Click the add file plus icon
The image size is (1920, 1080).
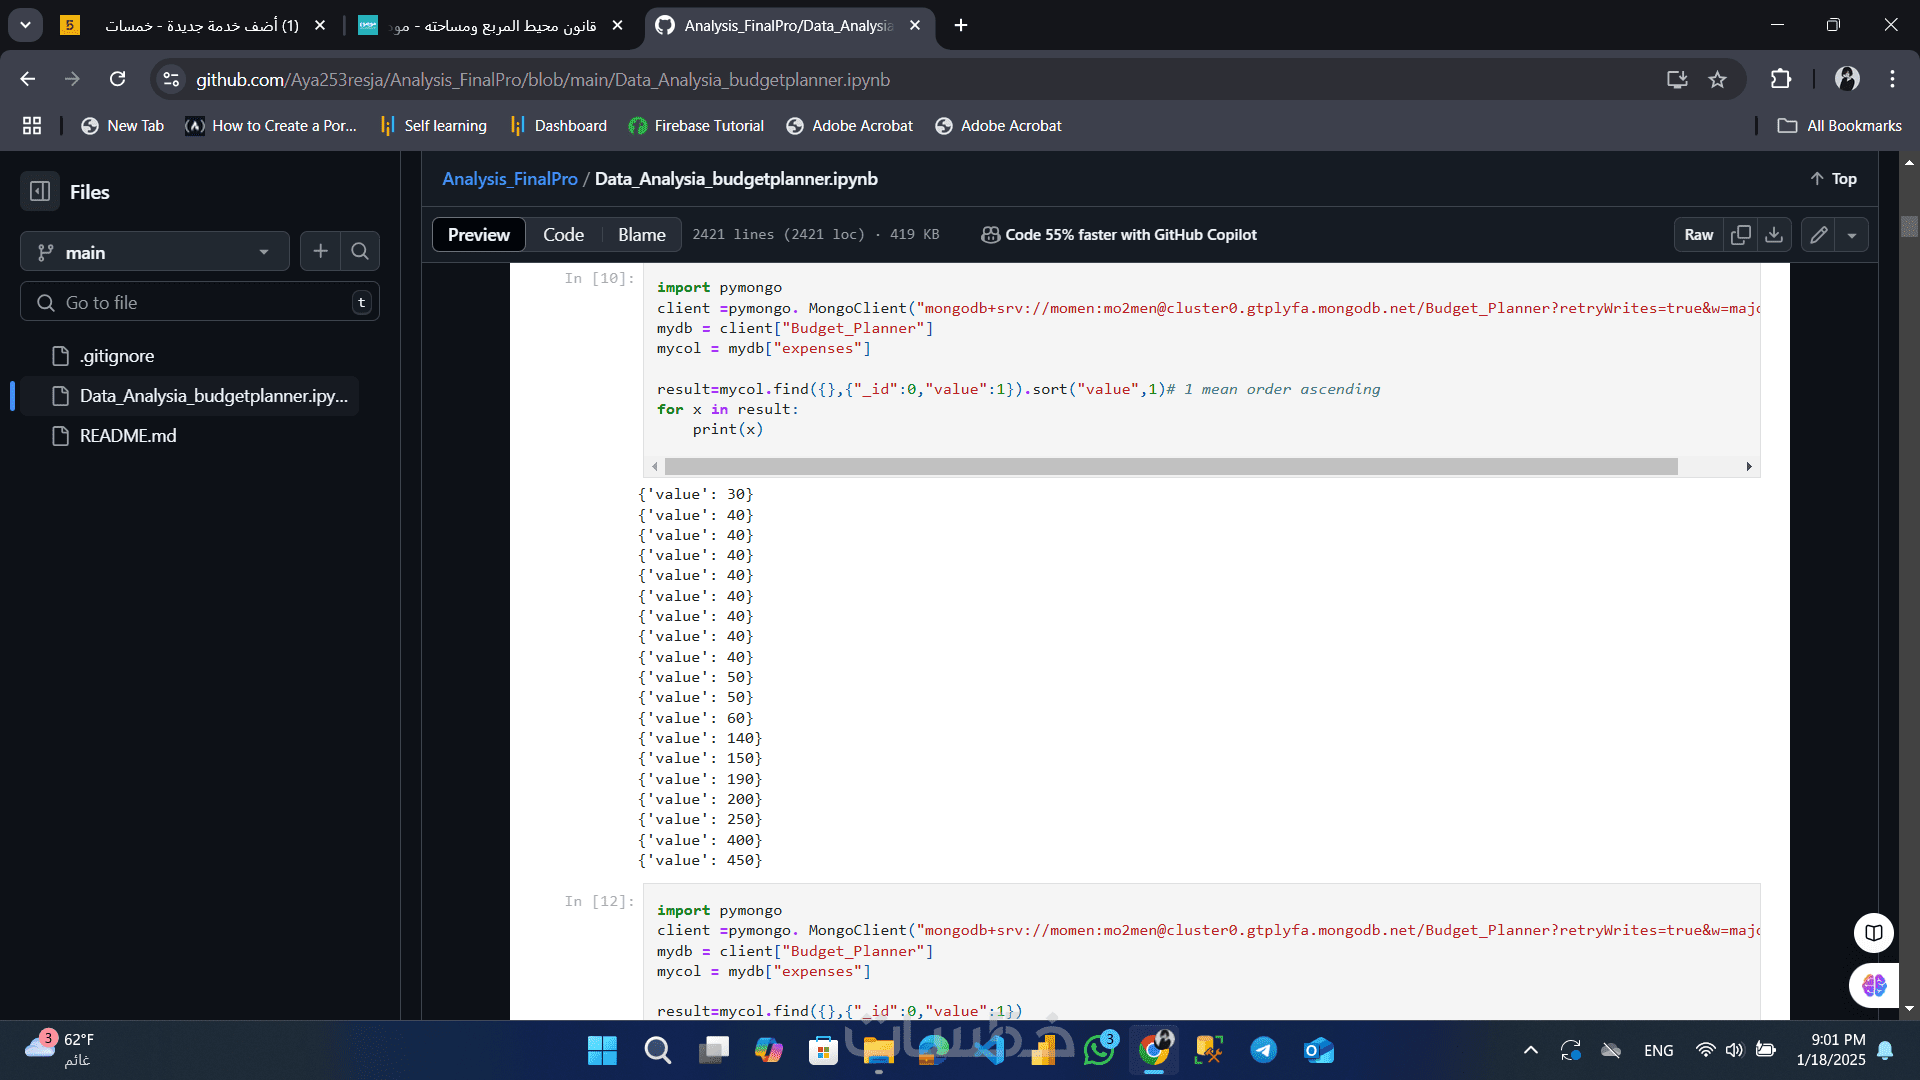click(320, 251)
